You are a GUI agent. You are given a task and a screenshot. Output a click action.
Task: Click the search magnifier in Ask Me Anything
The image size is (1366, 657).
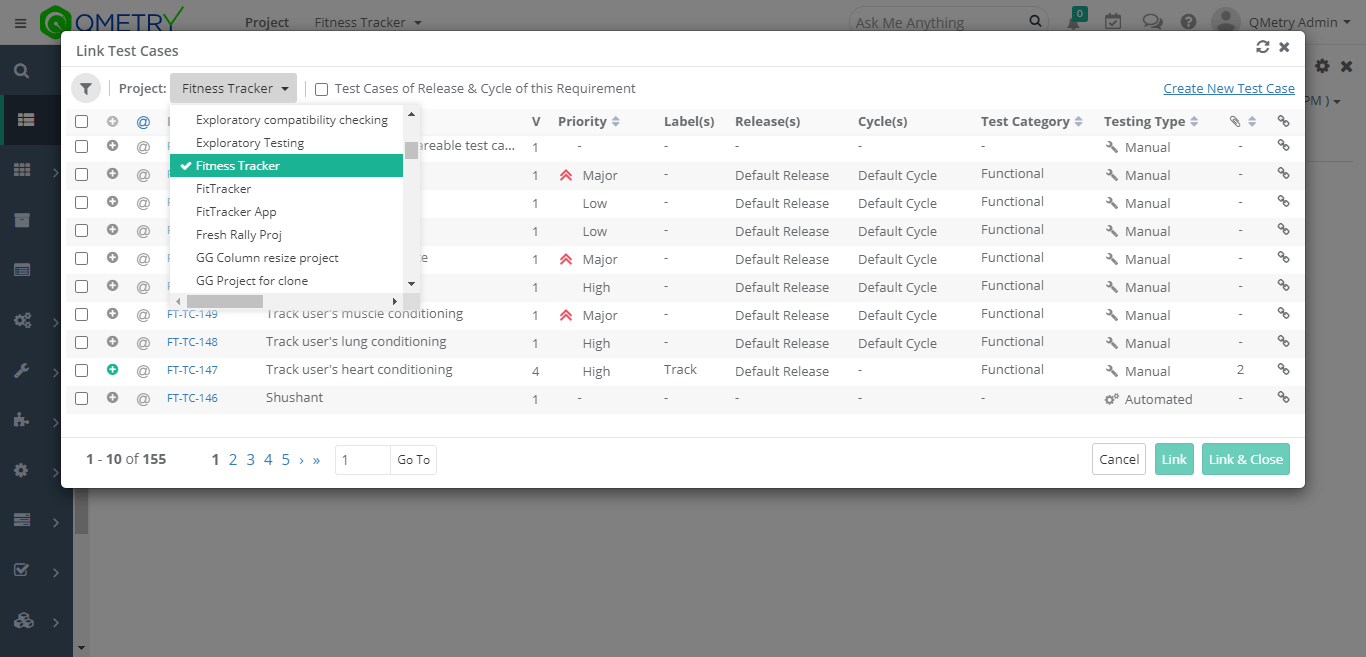pos(1035,21)
